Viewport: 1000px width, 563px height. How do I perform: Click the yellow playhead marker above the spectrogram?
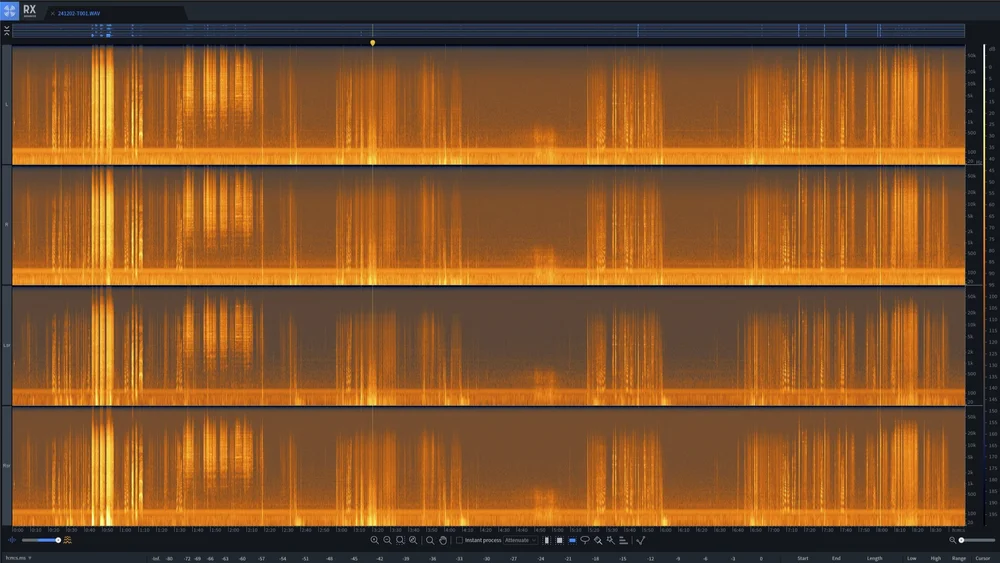(372, 43)
